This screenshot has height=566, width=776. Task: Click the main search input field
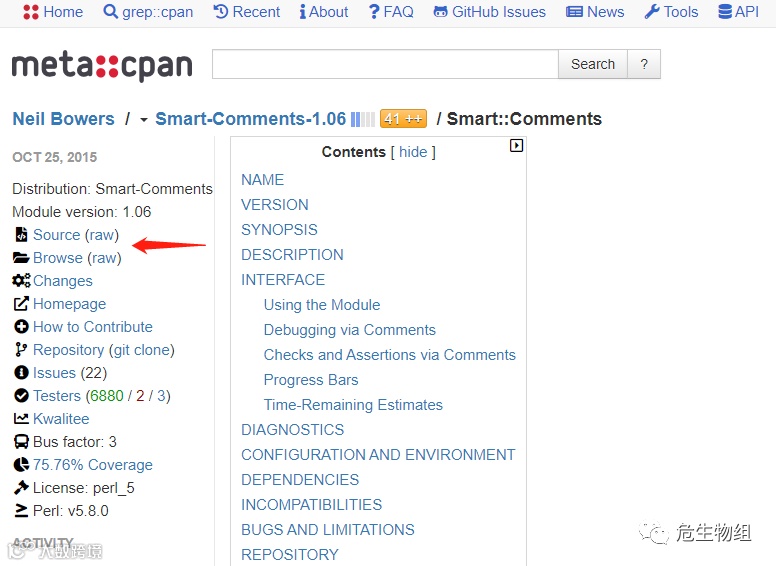coord(386,64)
